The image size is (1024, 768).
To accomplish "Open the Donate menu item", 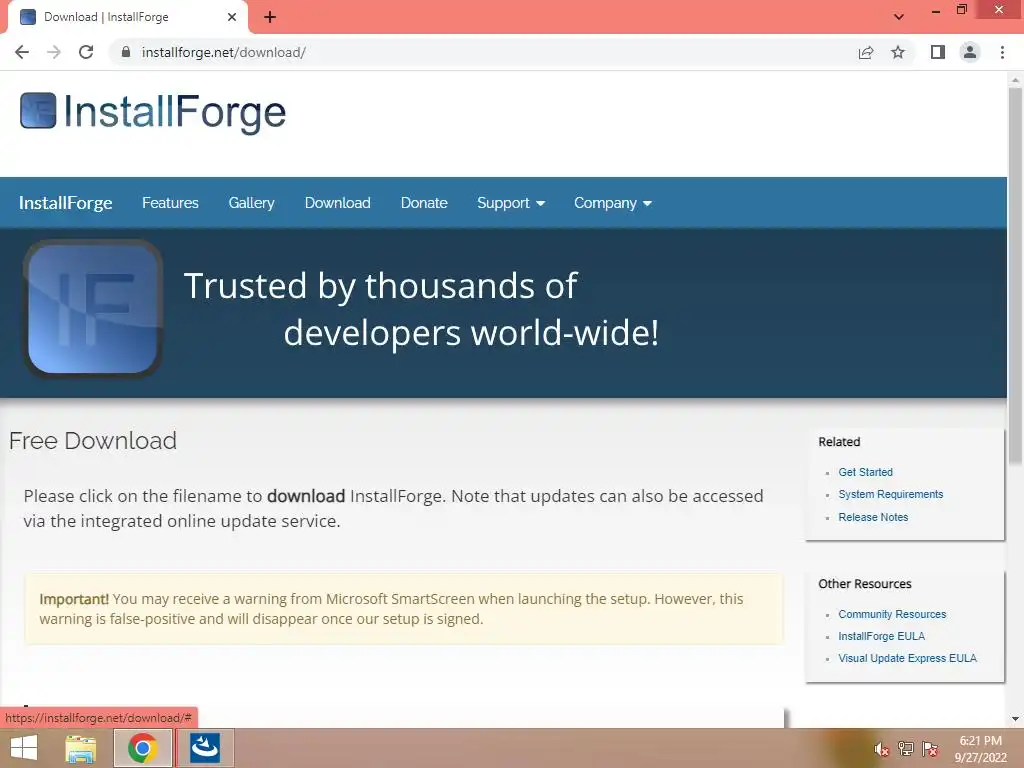I will tap(424, 203).
